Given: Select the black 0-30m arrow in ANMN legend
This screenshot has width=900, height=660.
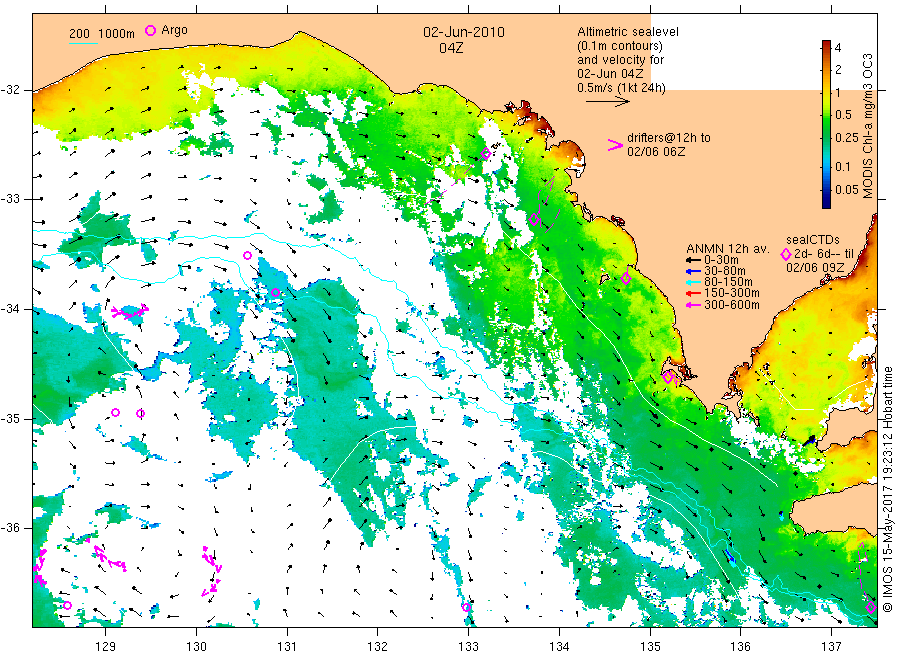Looking at the screenshot, I should [x=693, y=261].
